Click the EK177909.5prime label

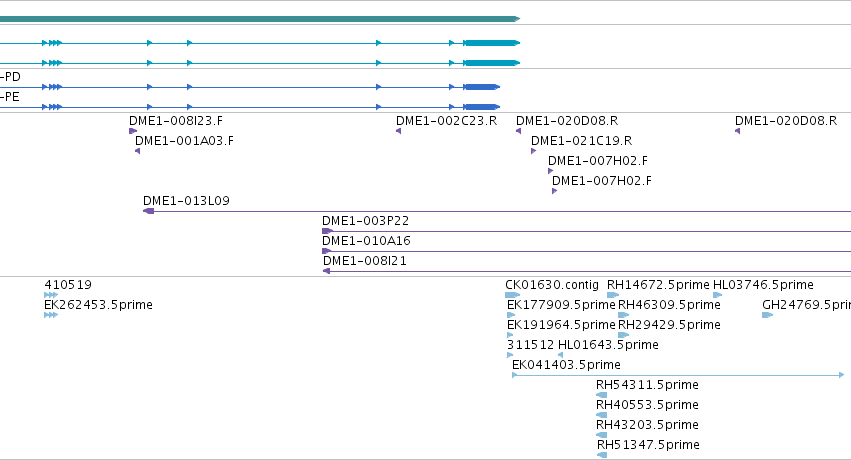(561, 305)
